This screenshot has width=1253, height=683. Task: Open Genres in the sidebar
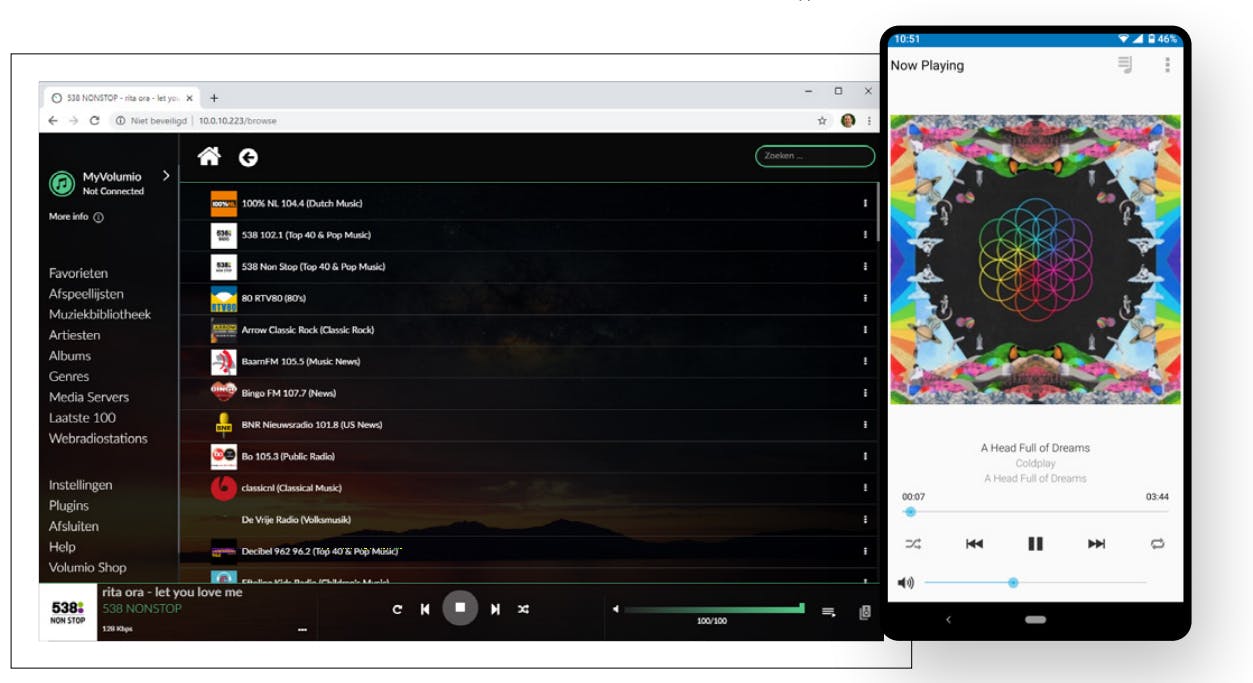point(69,376)
